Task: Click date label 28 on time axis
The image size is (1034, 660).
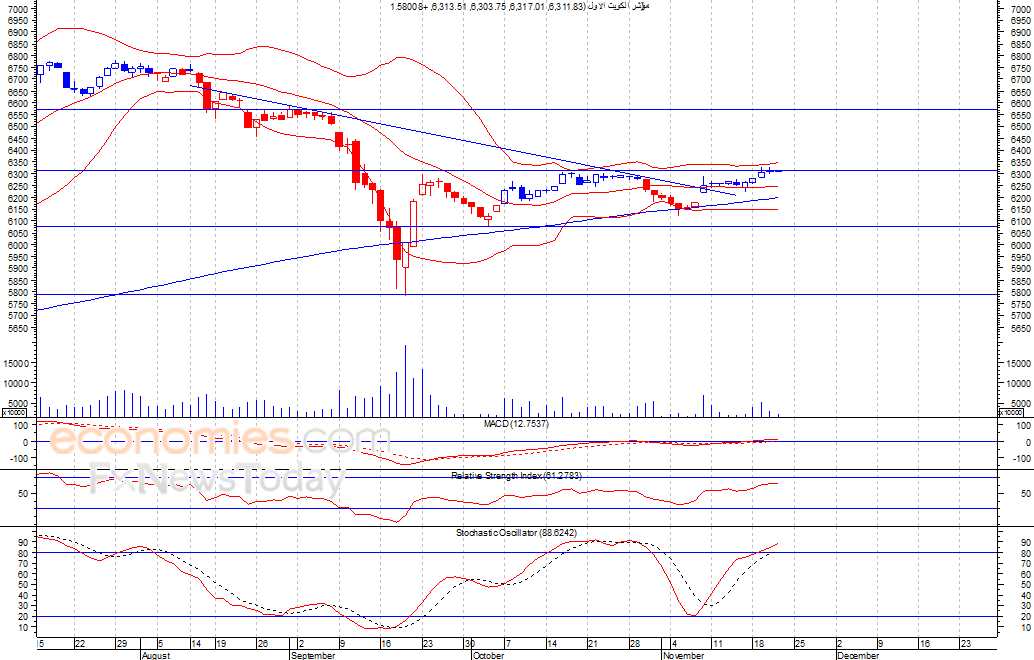Action: 634,644
